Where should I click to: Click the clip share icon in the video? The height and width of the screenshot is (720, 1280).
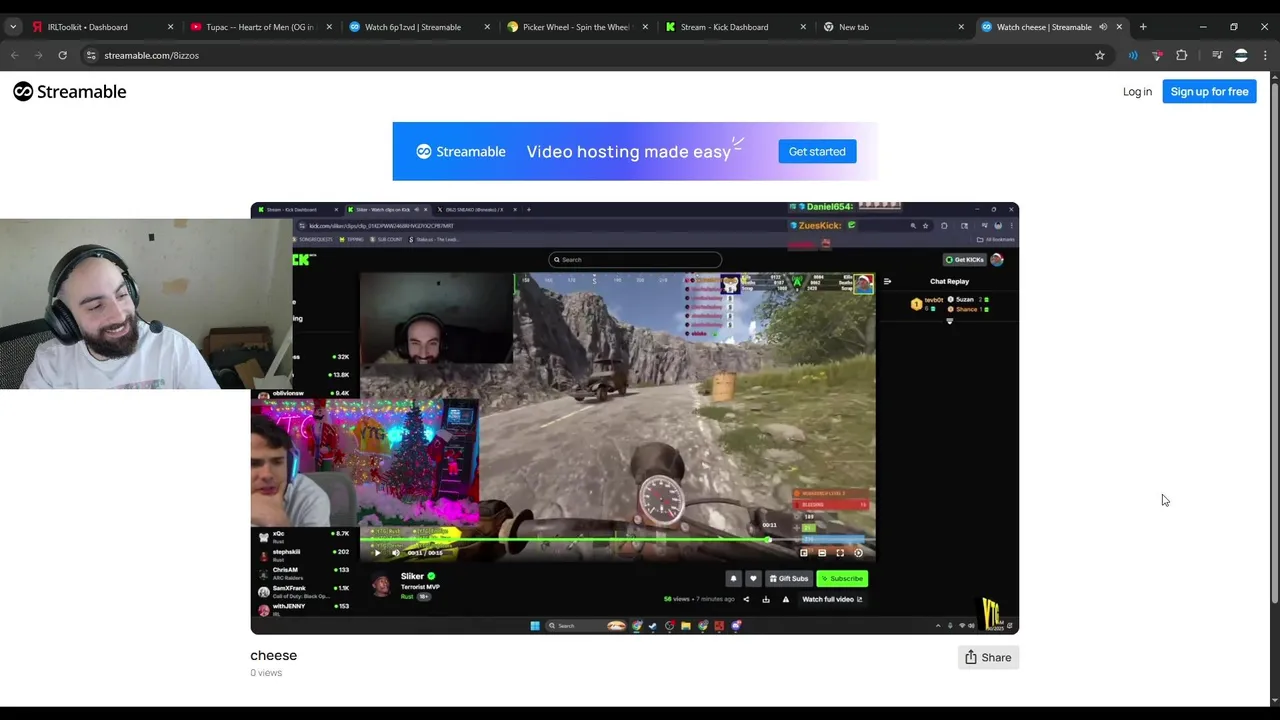[x=746, y=599]
